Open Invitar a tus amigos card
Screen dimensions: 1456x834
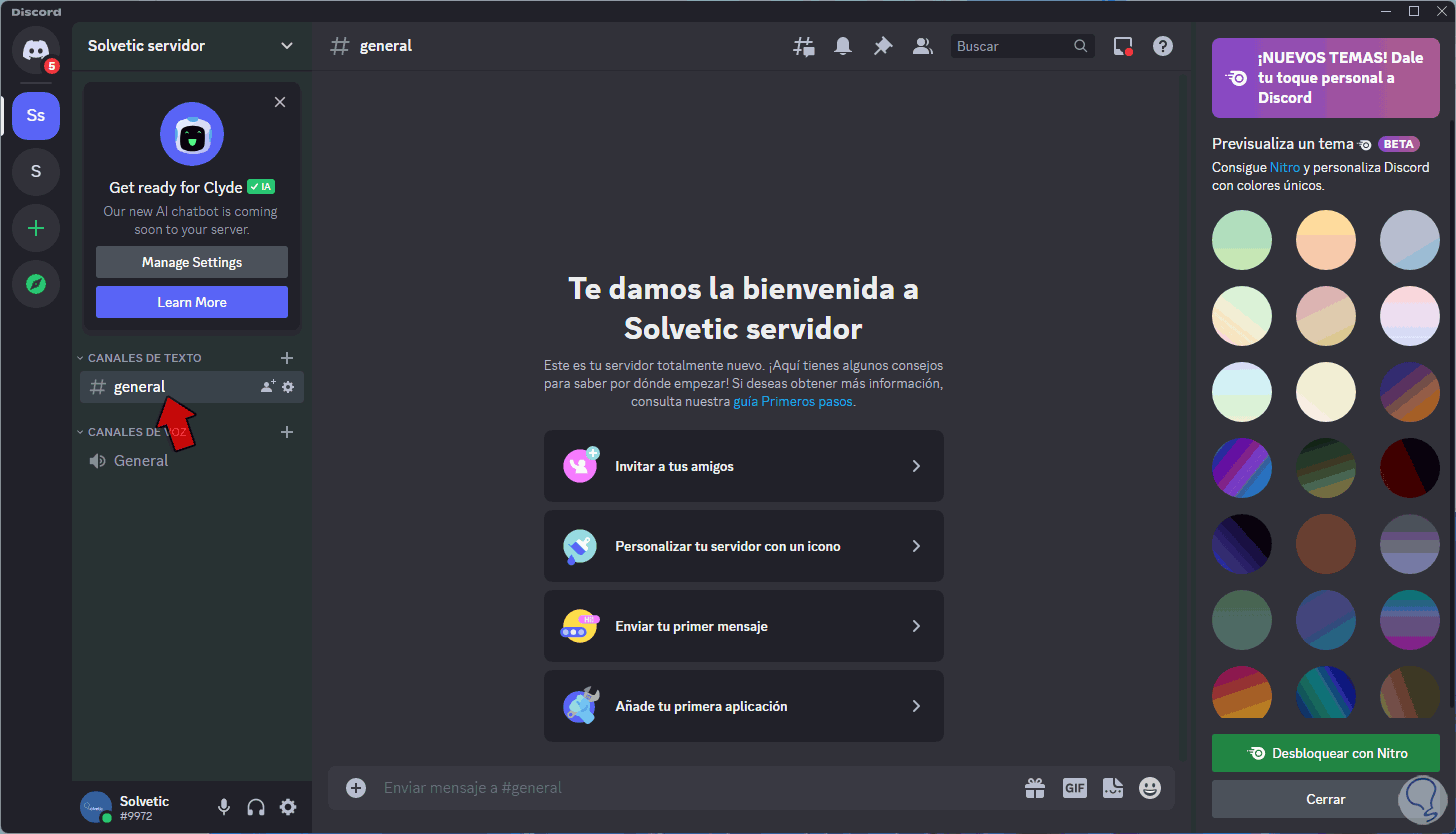tap(744, 466)
